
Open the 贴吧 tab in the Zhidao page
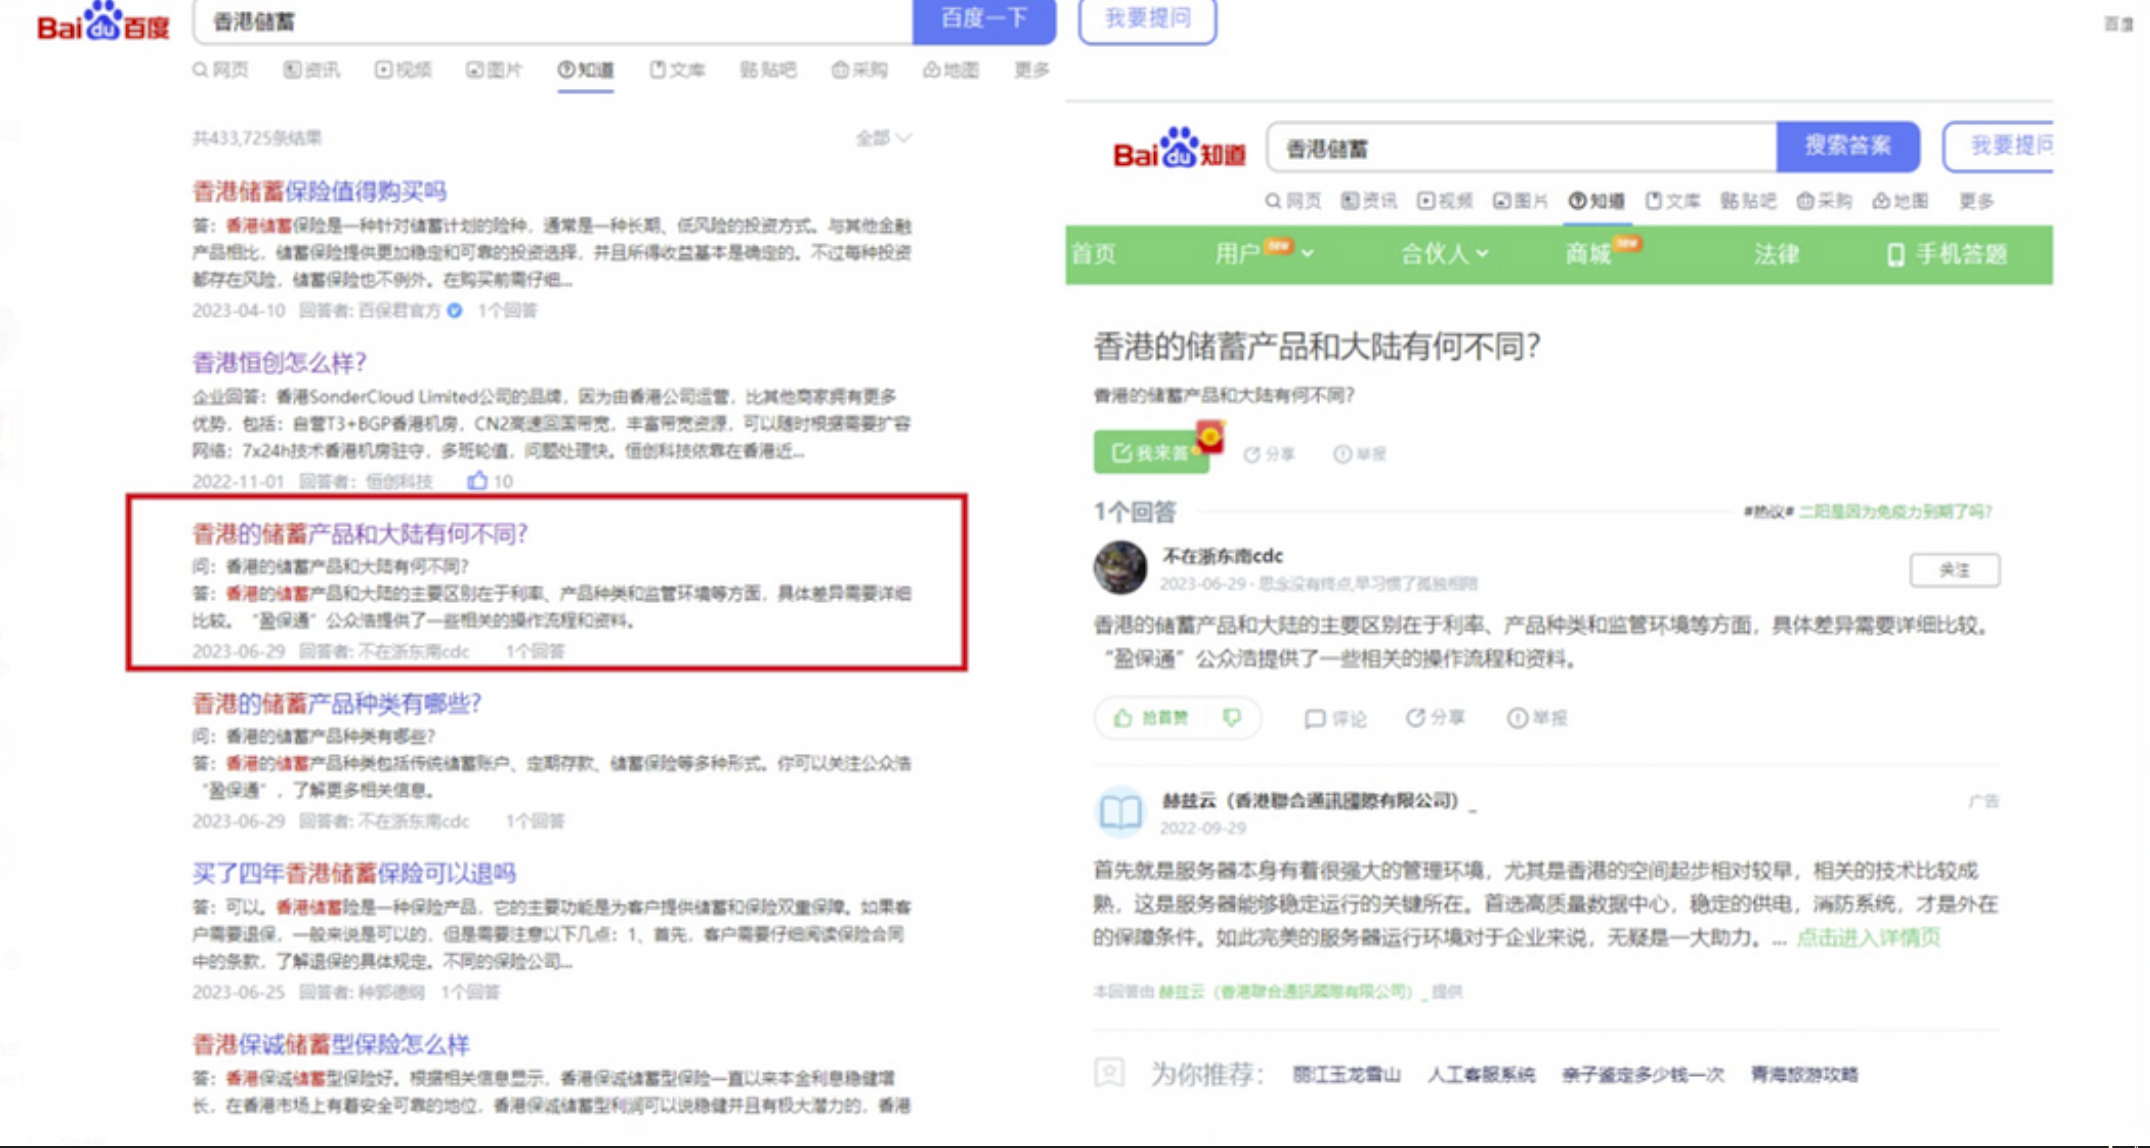coord(1748,201)
